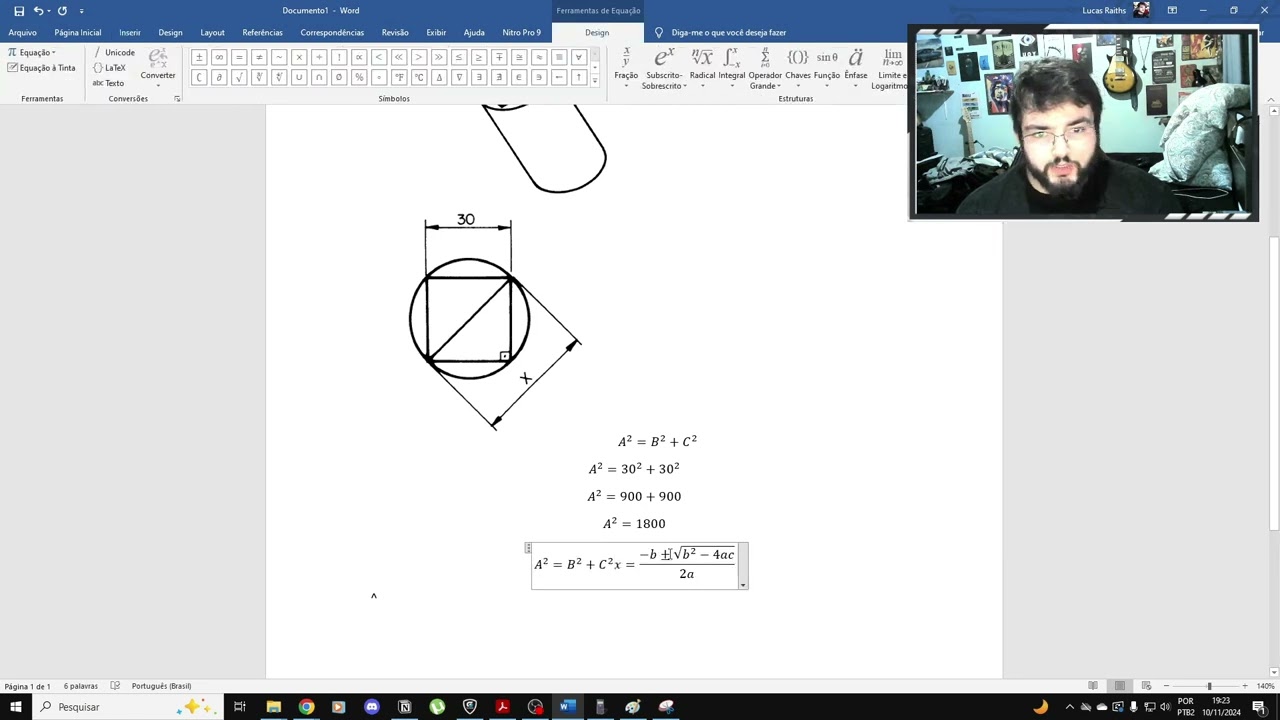Switch to Web Layout view in status bar
1280x720 pixels.
pos(1146,686)
